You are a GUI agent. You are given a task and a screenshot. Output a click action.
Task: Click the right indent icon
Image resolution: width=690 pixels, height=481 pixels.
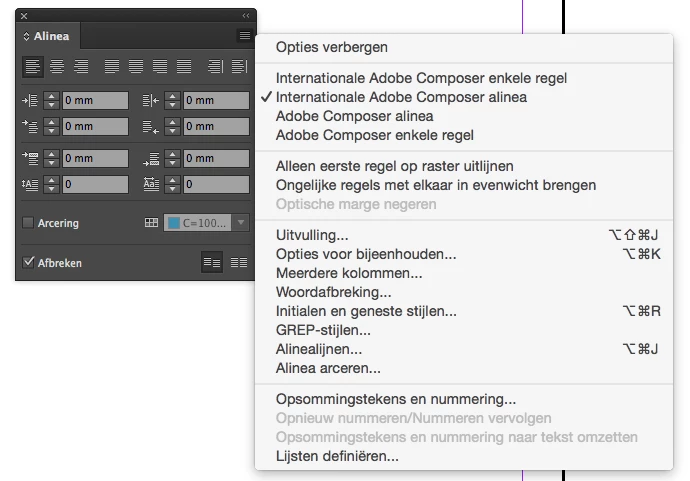150,101
